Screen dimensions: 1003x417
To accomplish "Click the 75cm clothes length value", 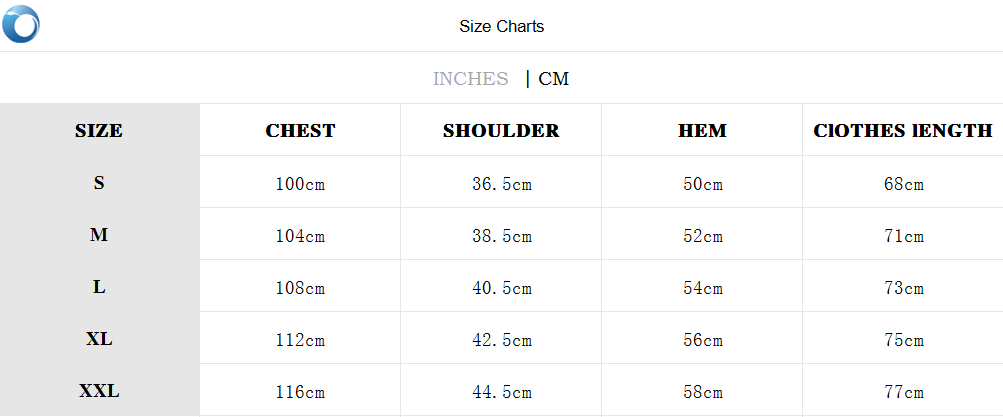I will [902, 340].
